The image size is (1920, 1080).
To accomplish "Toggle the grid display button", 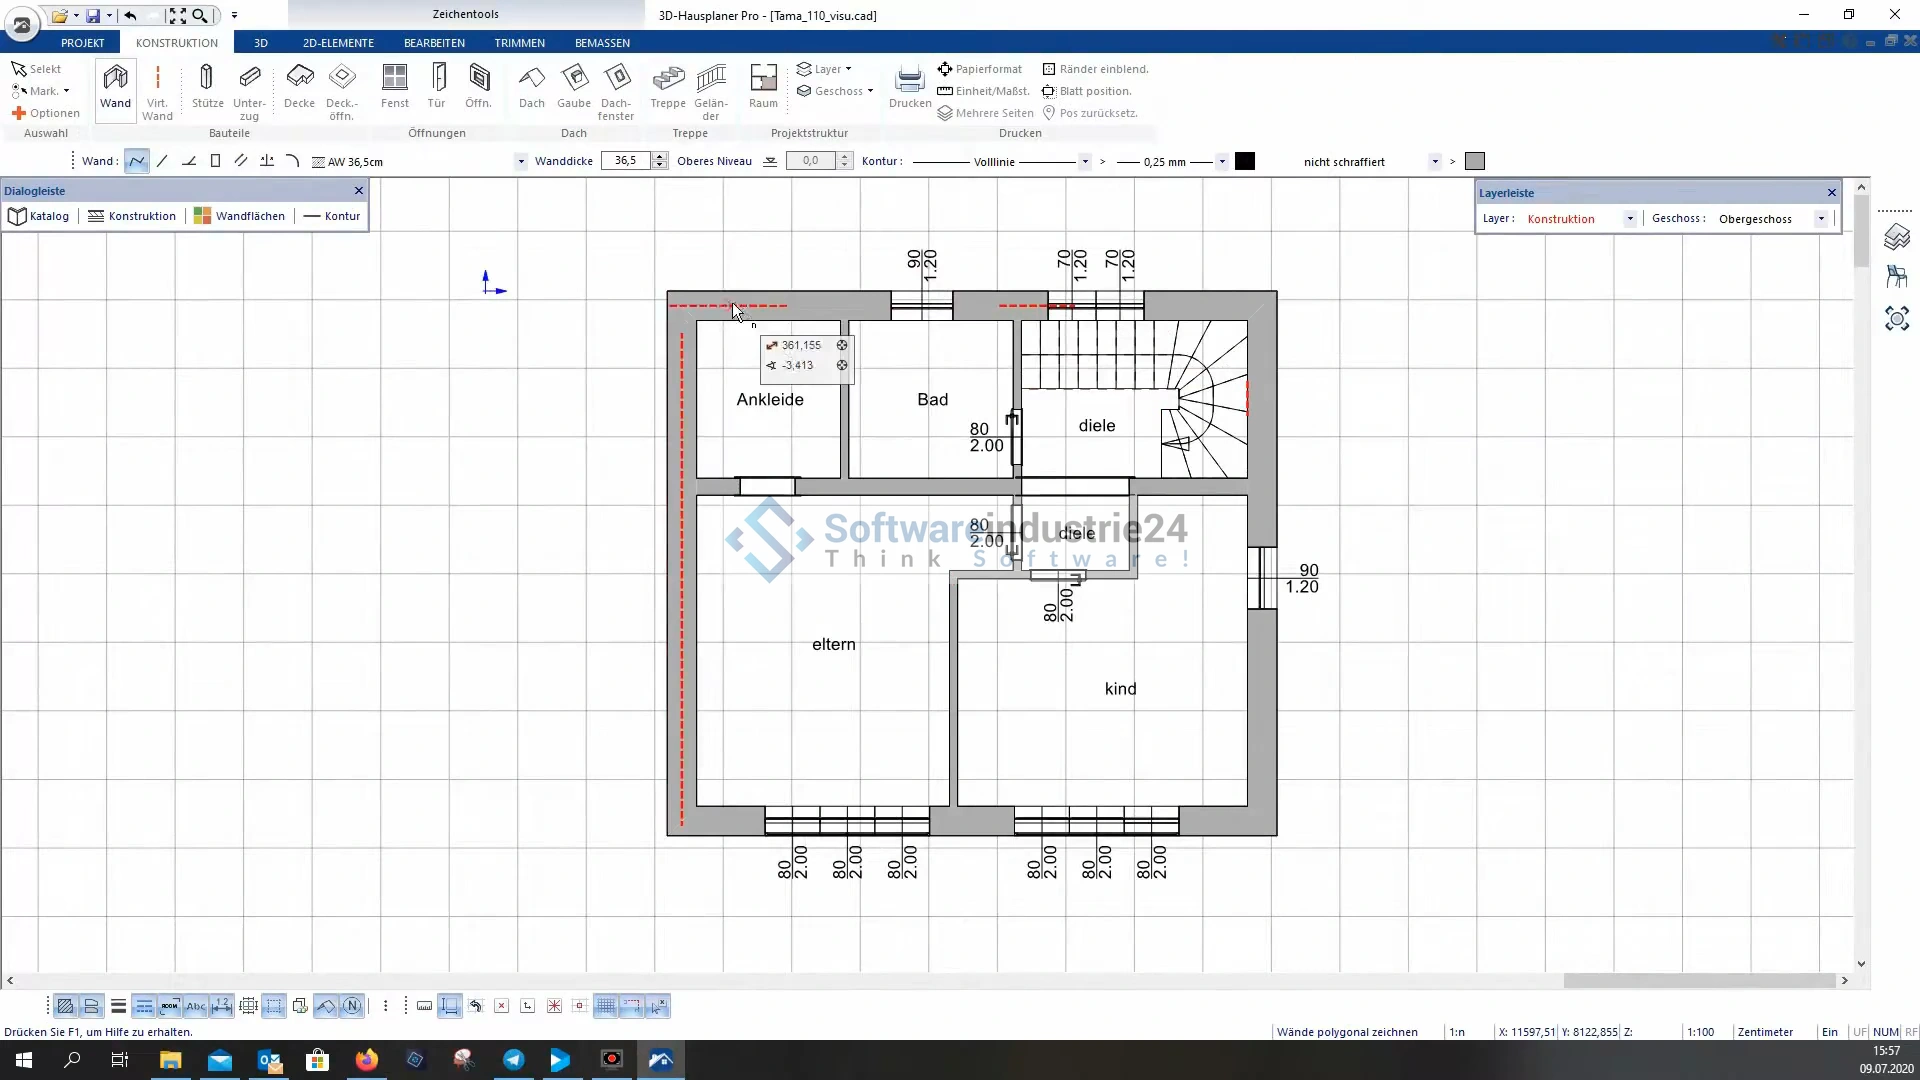I will pyautogui.click(x=606, y=1006).
